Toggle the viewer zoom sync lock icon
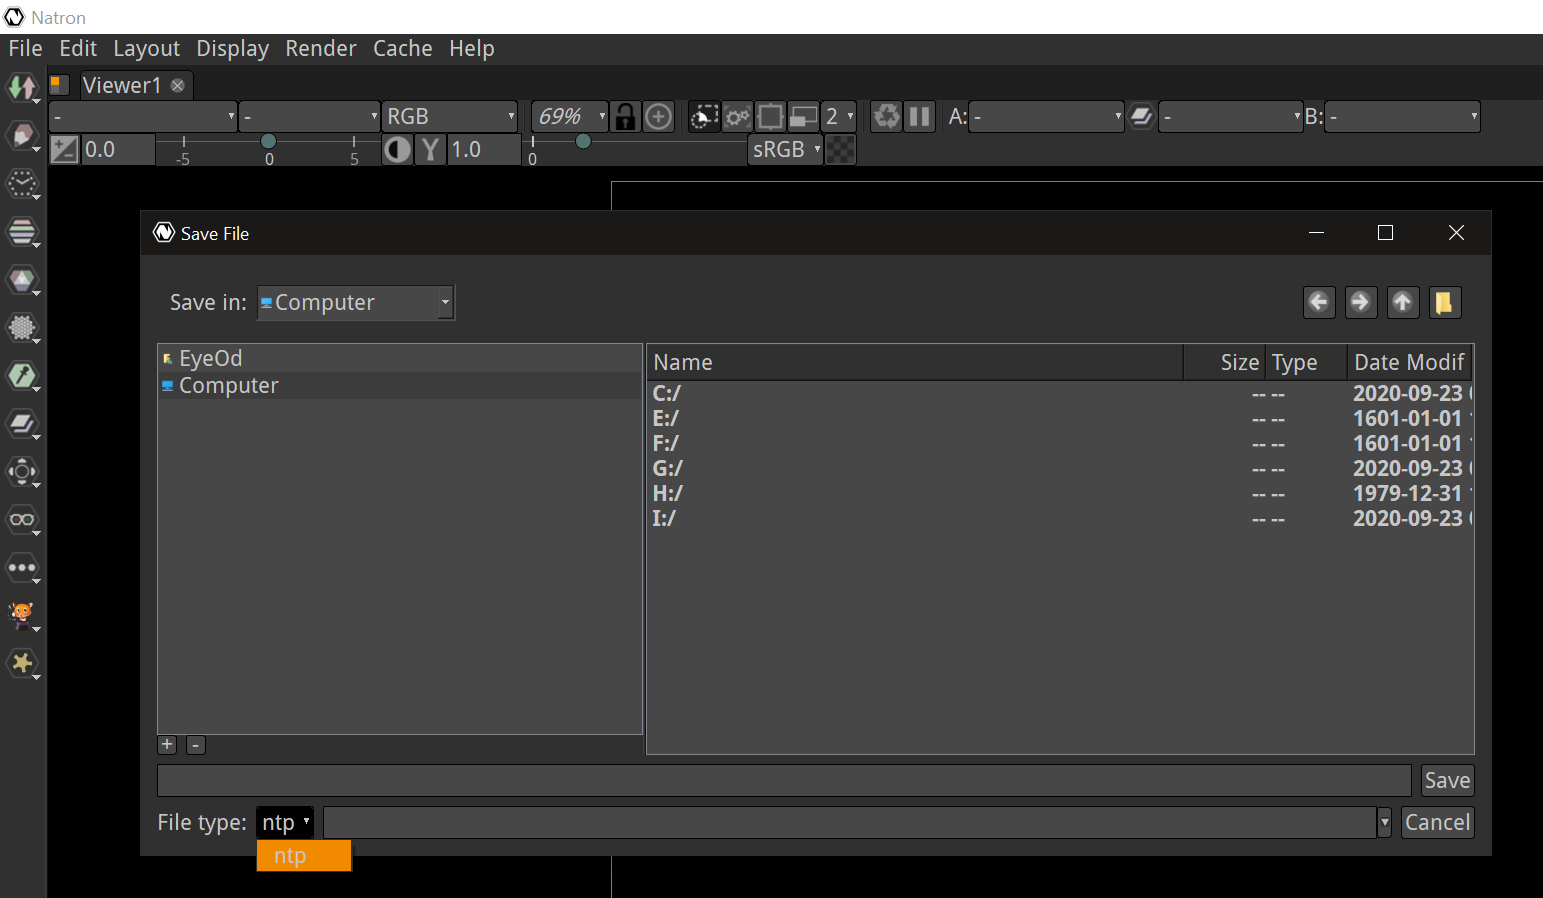This screenshot has height=898, width=1543. (x=625, y=117)
